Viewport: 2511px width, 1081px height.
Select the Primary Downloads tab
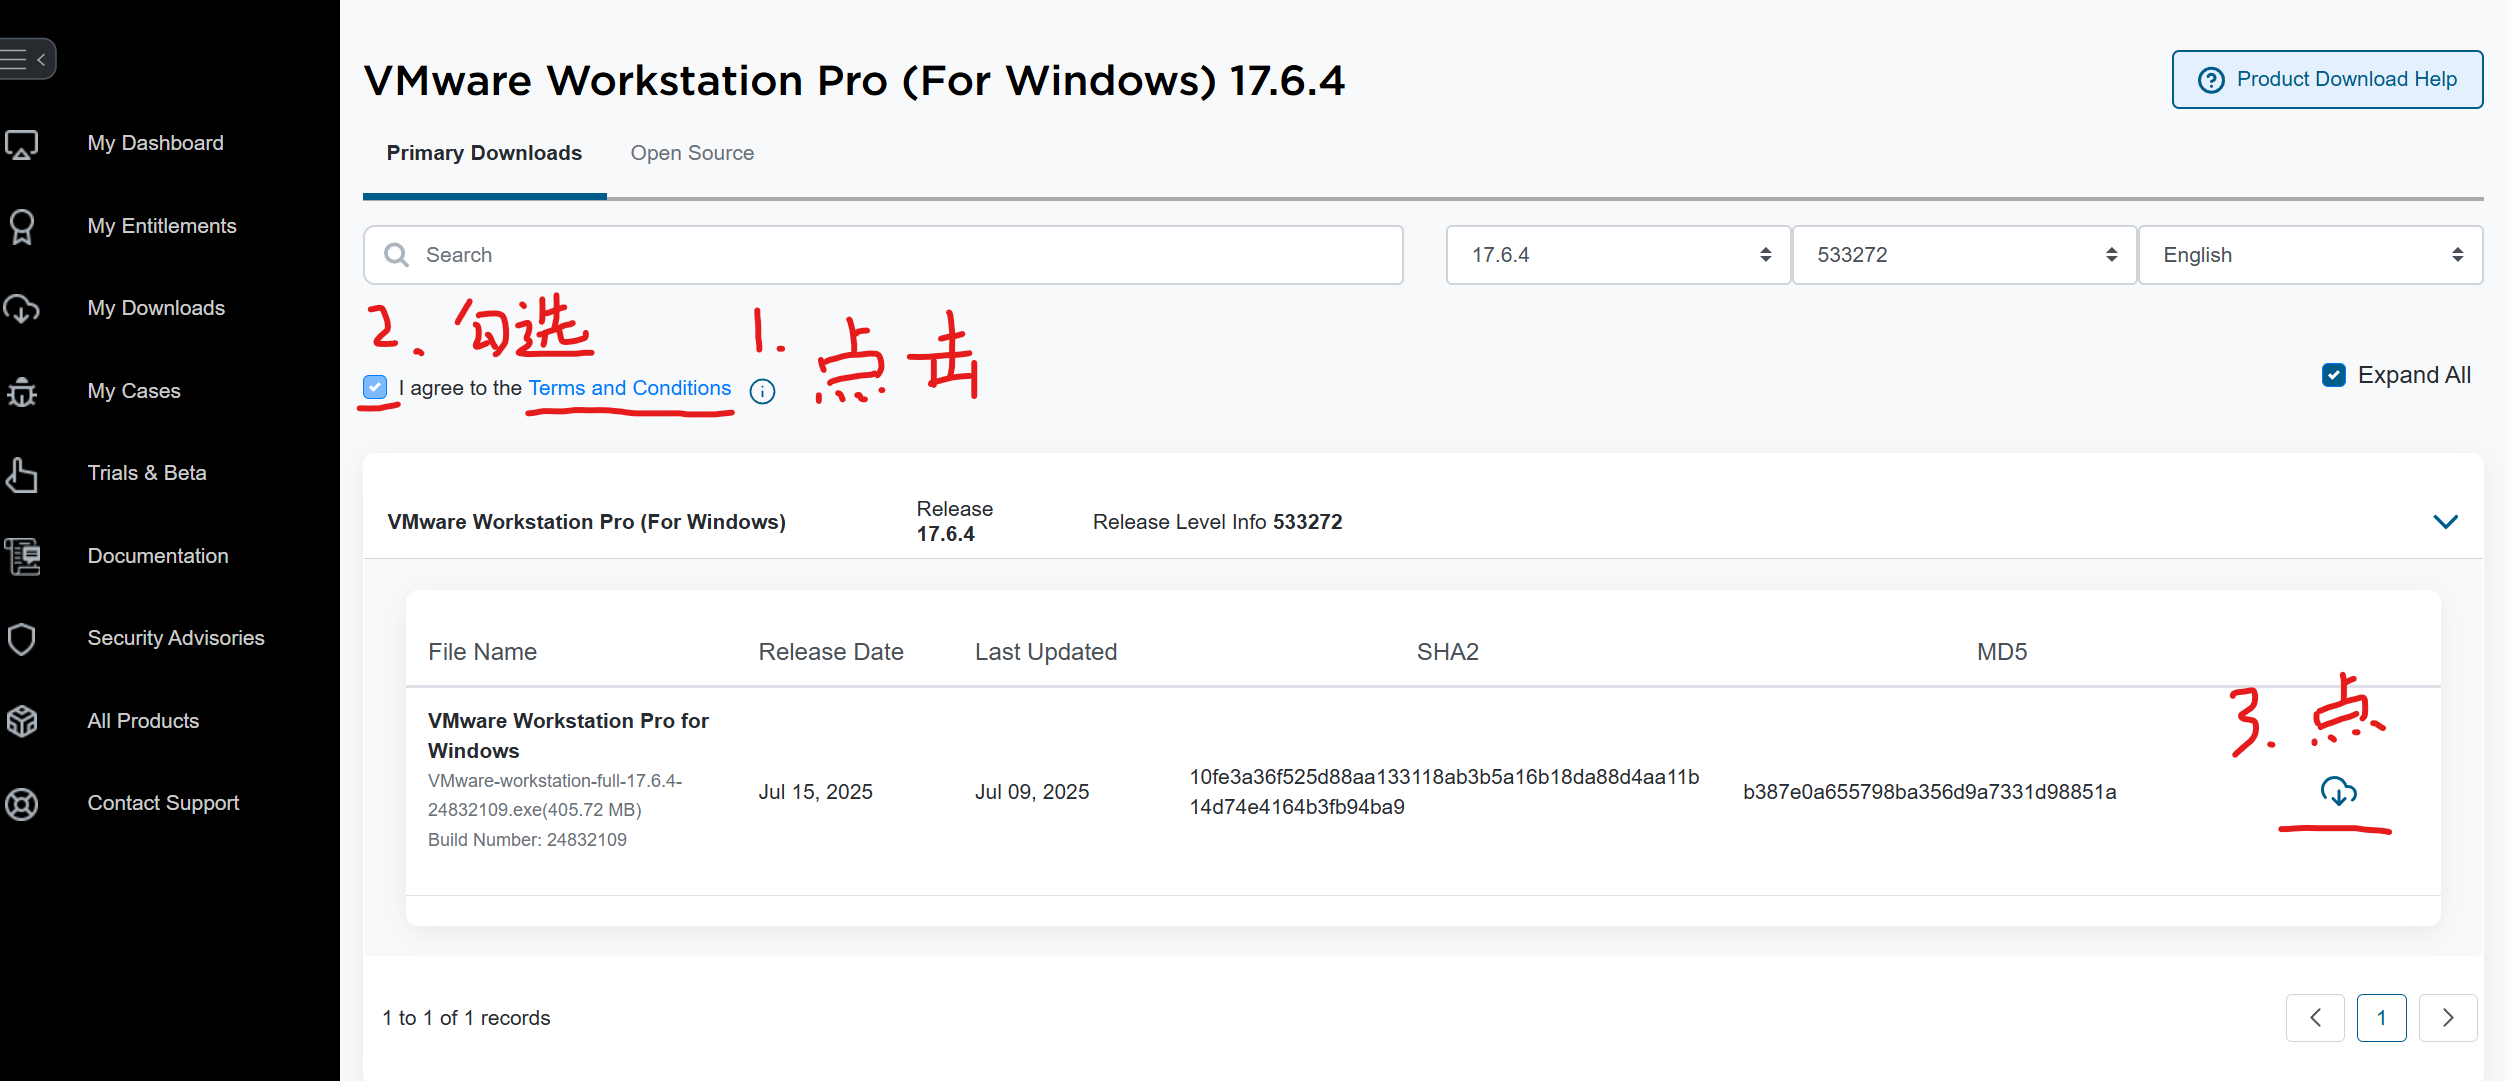pyautogui.click(x=484, y=153)
